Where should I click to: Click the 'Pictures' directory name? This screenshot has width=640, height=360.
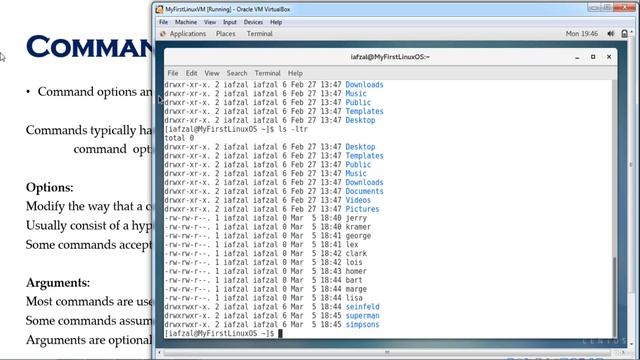pyautogui.click(x=362, y=209)
